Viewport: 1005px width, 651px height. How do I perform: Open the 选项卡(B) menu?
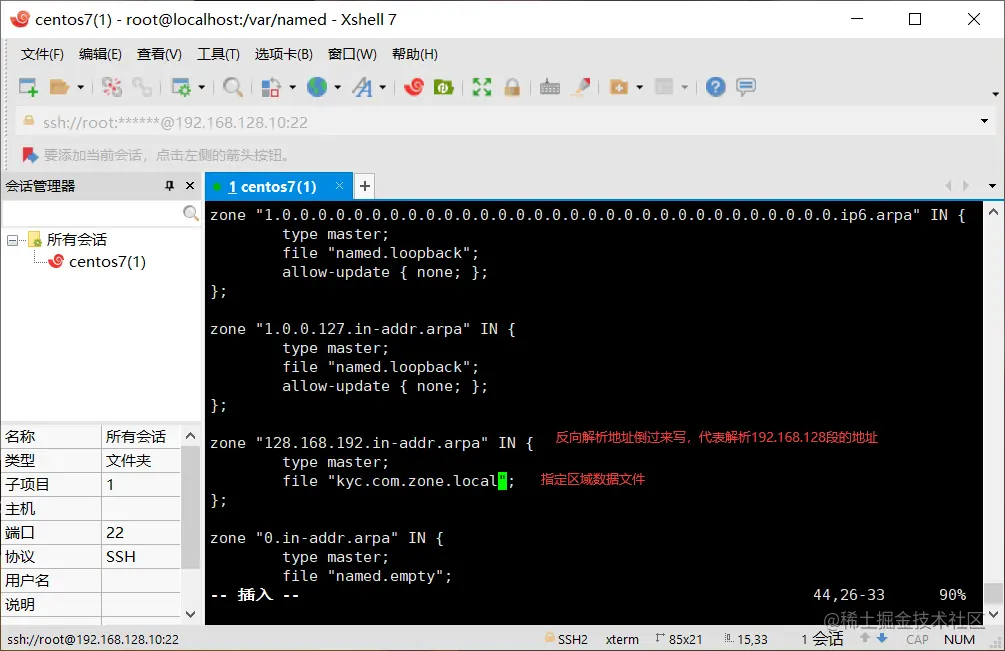click(283, 54)
